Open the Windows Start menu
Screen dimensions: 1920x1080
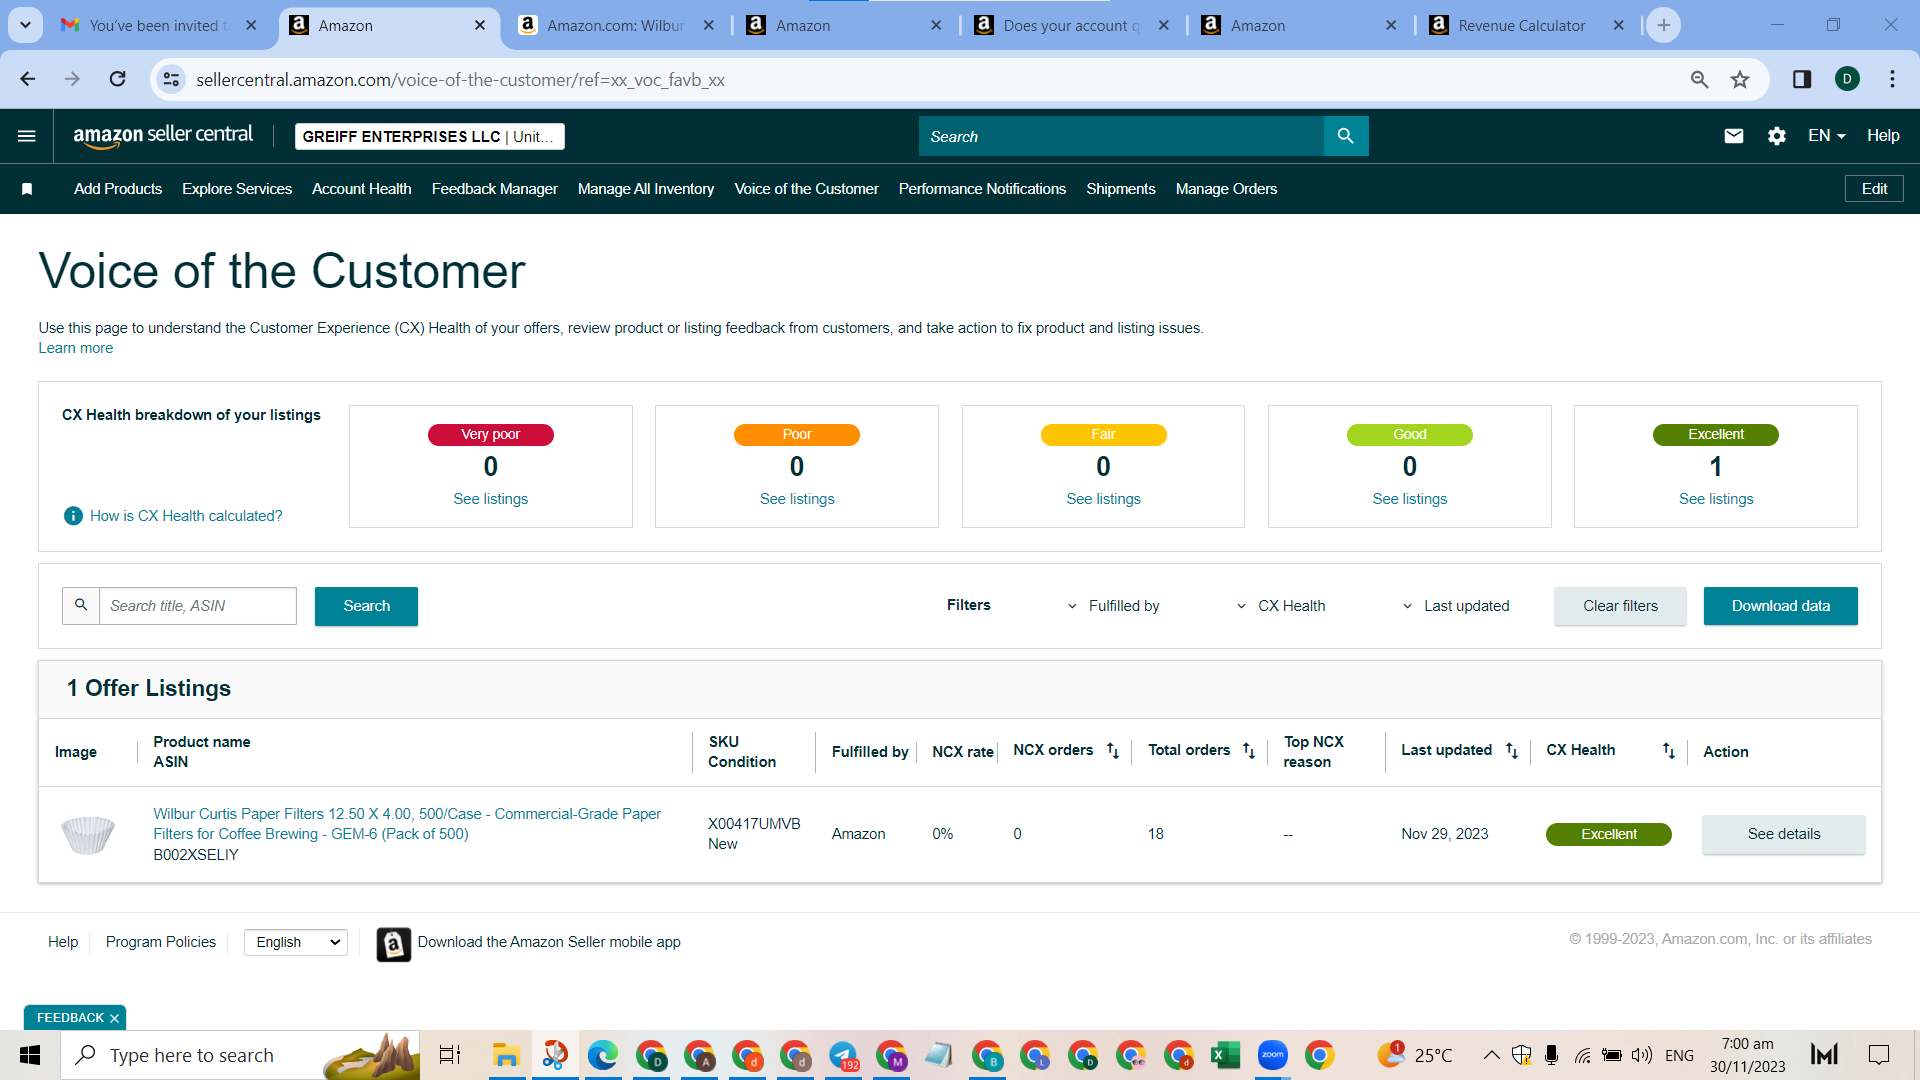(30, 1055)
